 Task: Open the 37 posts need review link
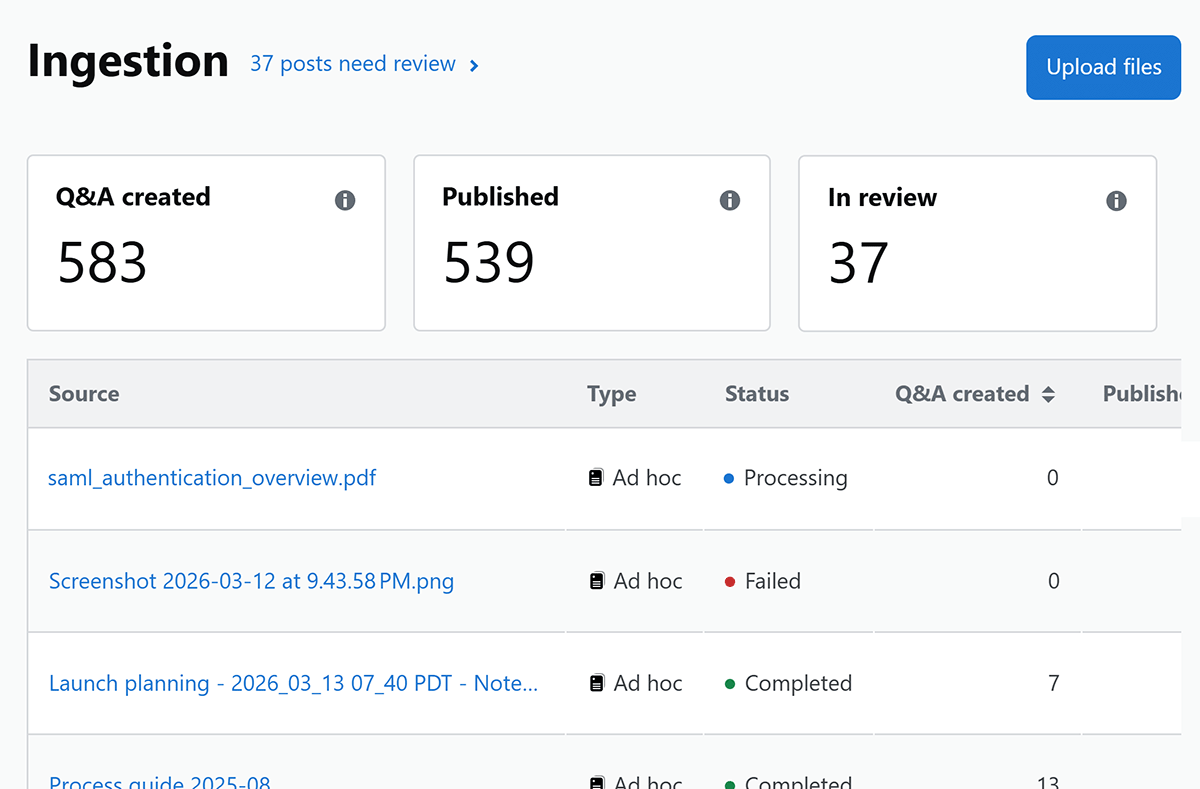pyautogui.click(x=352, y=64)
